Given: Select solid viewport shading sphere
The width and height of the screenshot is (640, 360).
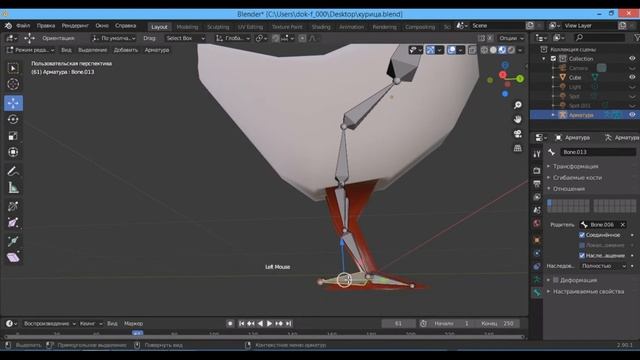Looking at the screenshot, I should click(493, 50).
